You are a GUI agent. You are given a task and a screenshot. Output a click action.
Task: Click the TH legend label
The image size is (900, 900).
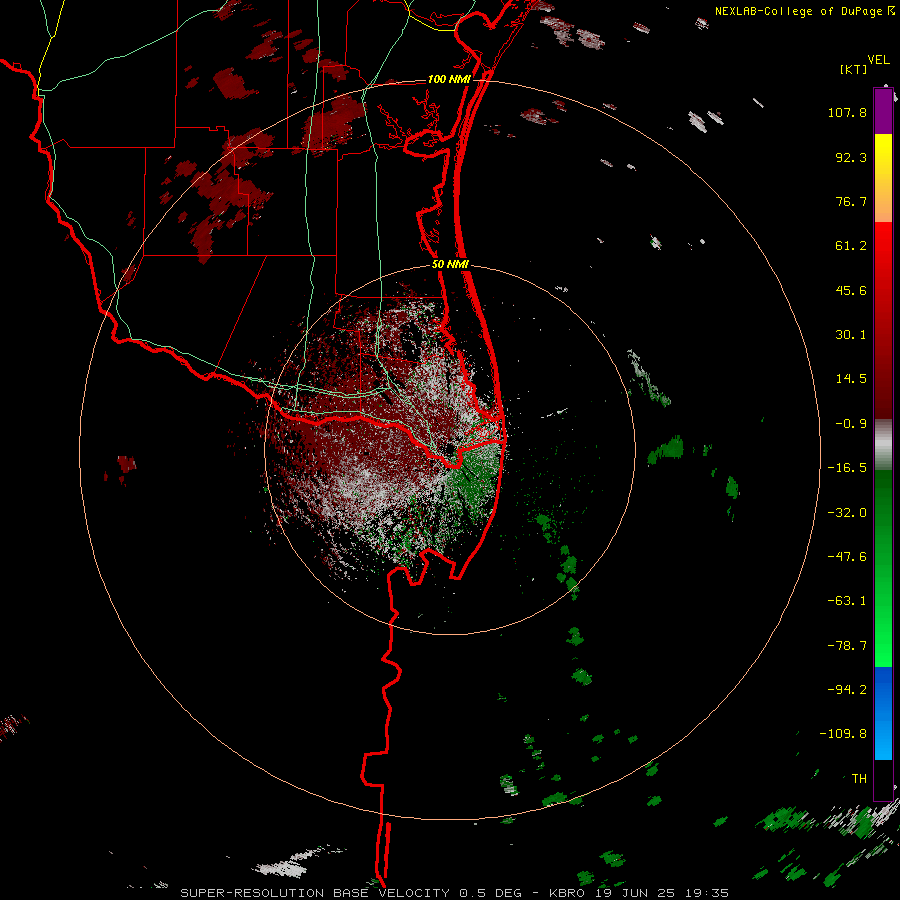[x=859, y=779]
